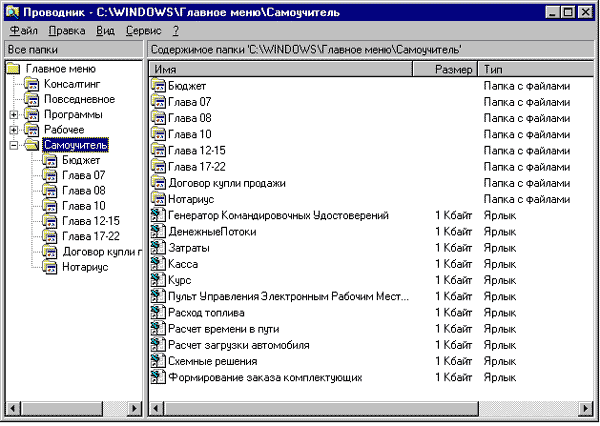Click Нотариус folder icon in file list
The width and height of the screenshot is (600, 426).
pos(158,199)
